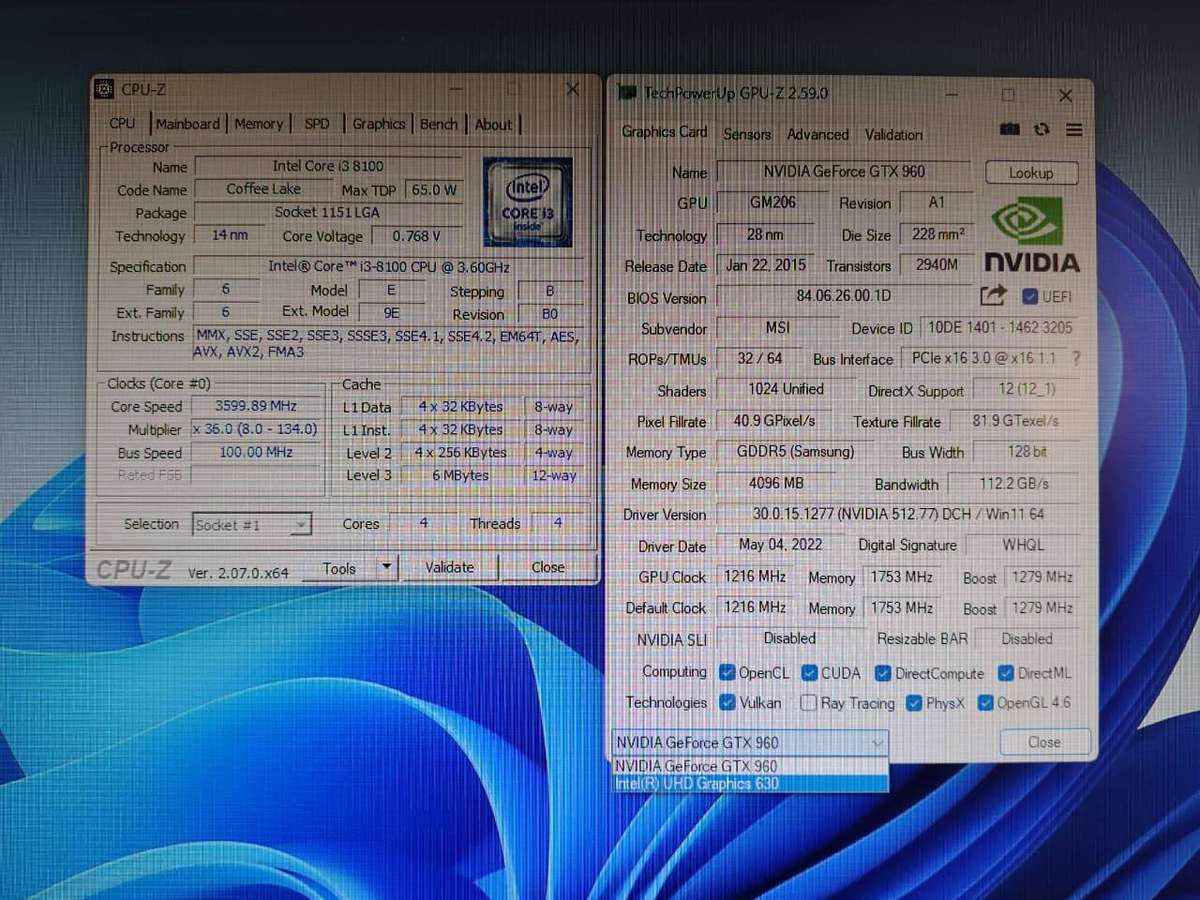Select the CPU tab in CPU-Z
This screenshot has width=1200, height=900.
[122, 123]
